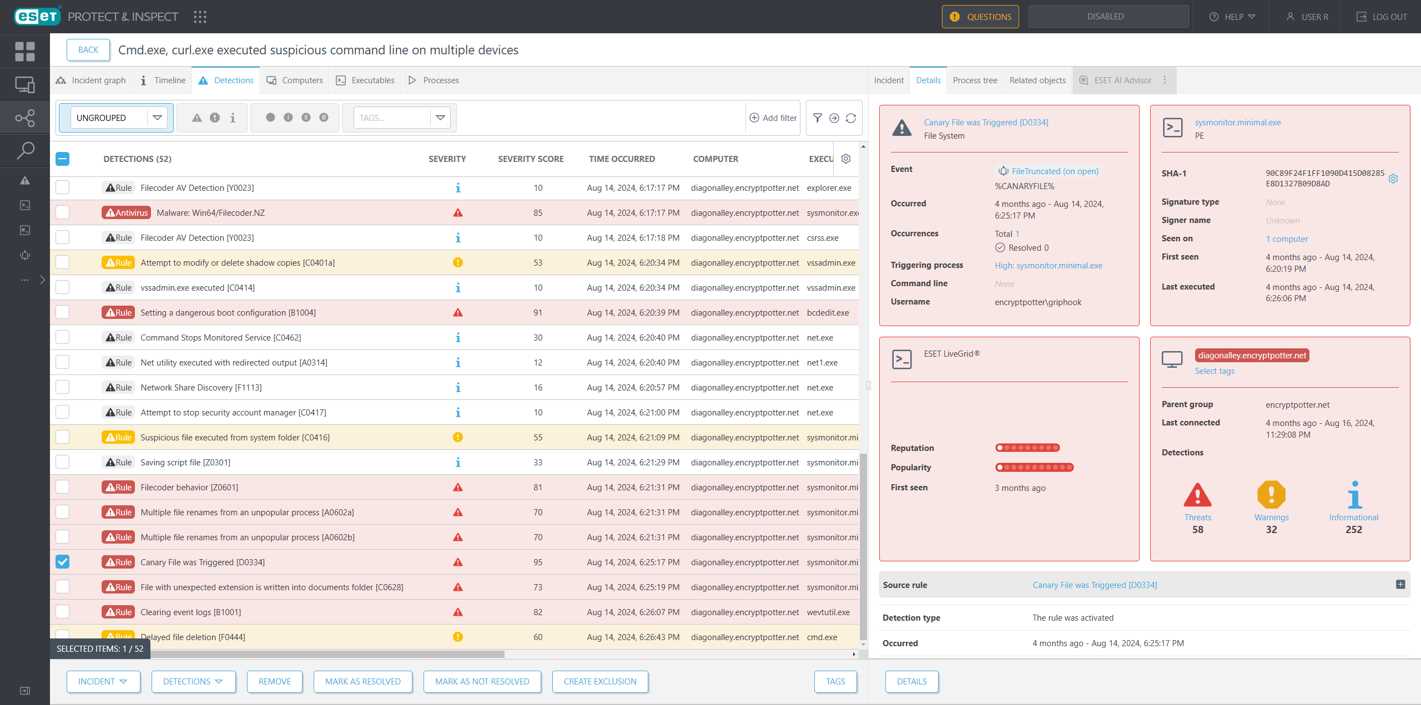Viewport: 1421px width, 705px height.
Task: Open the Dashboard icon in left sidebar
Action: pos(25,51)
